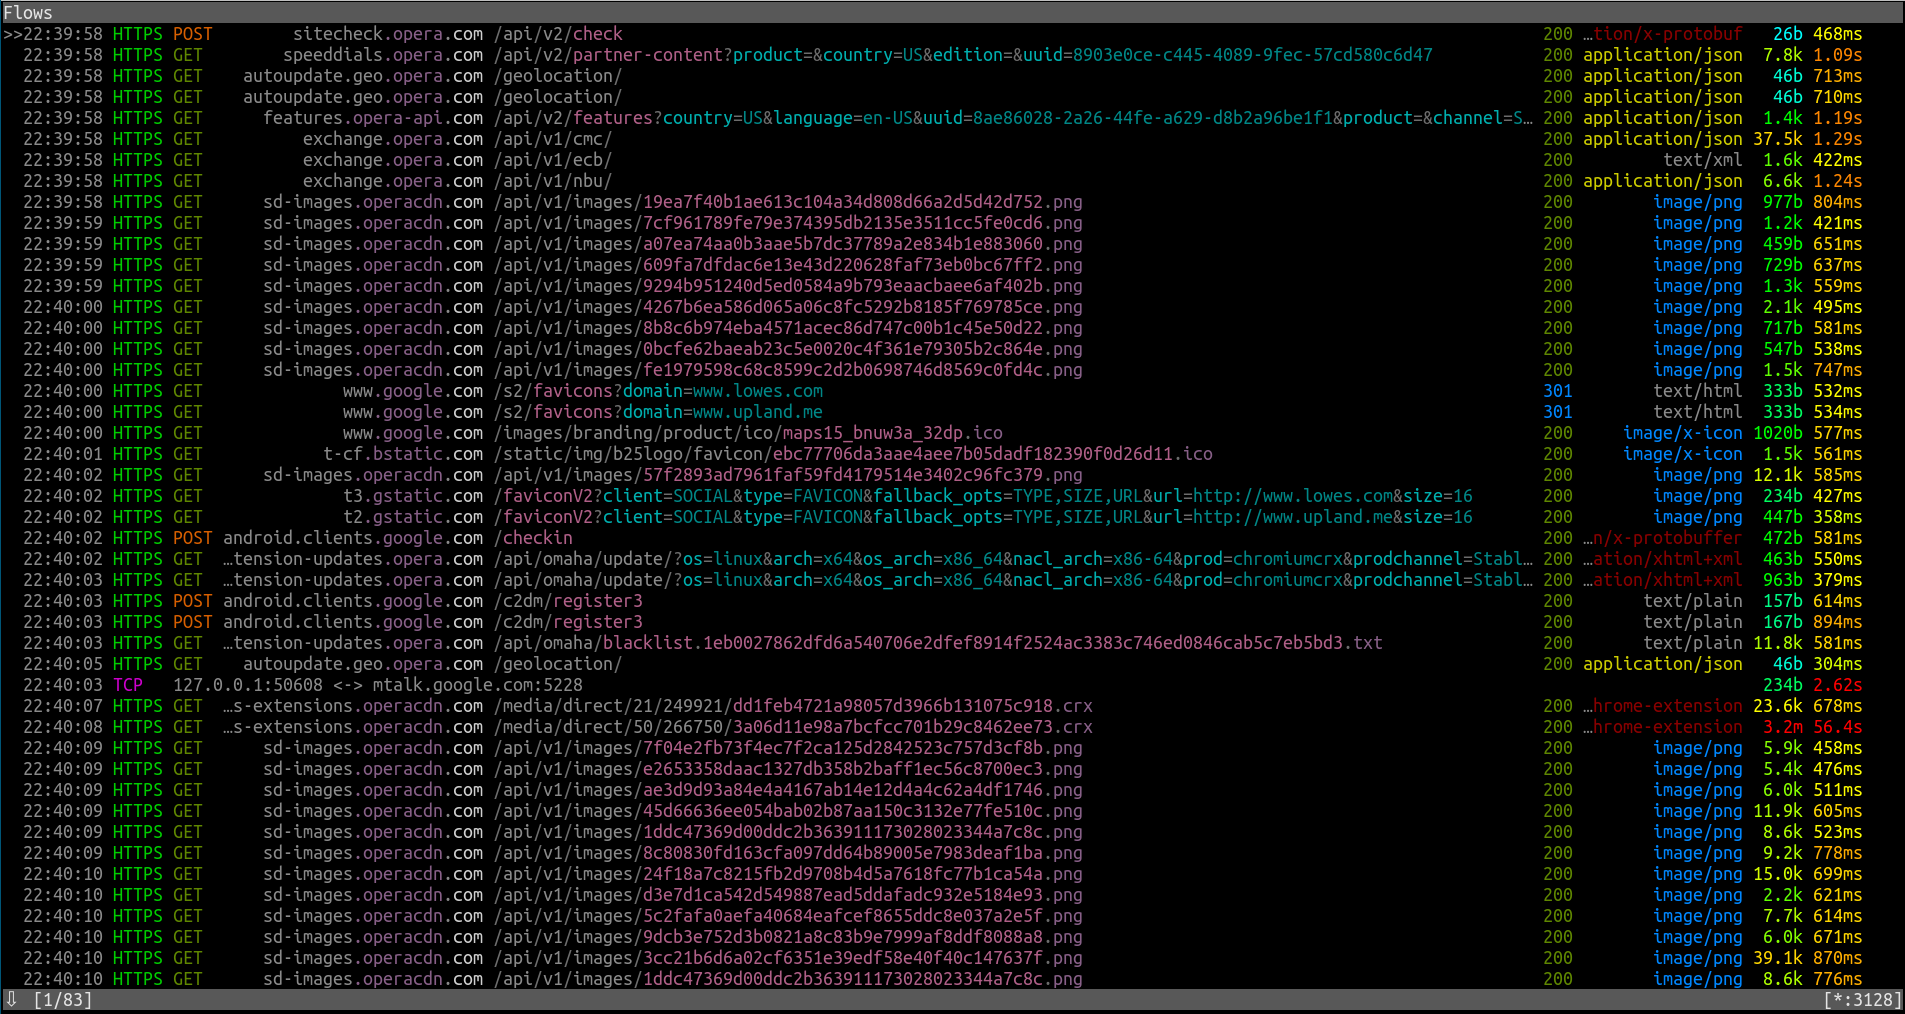Image resolution: width=1905 pixels, height=1014 pixels.
Task: Select the first 301 www.lowes.com favicons flow
Action: [952, 391]
